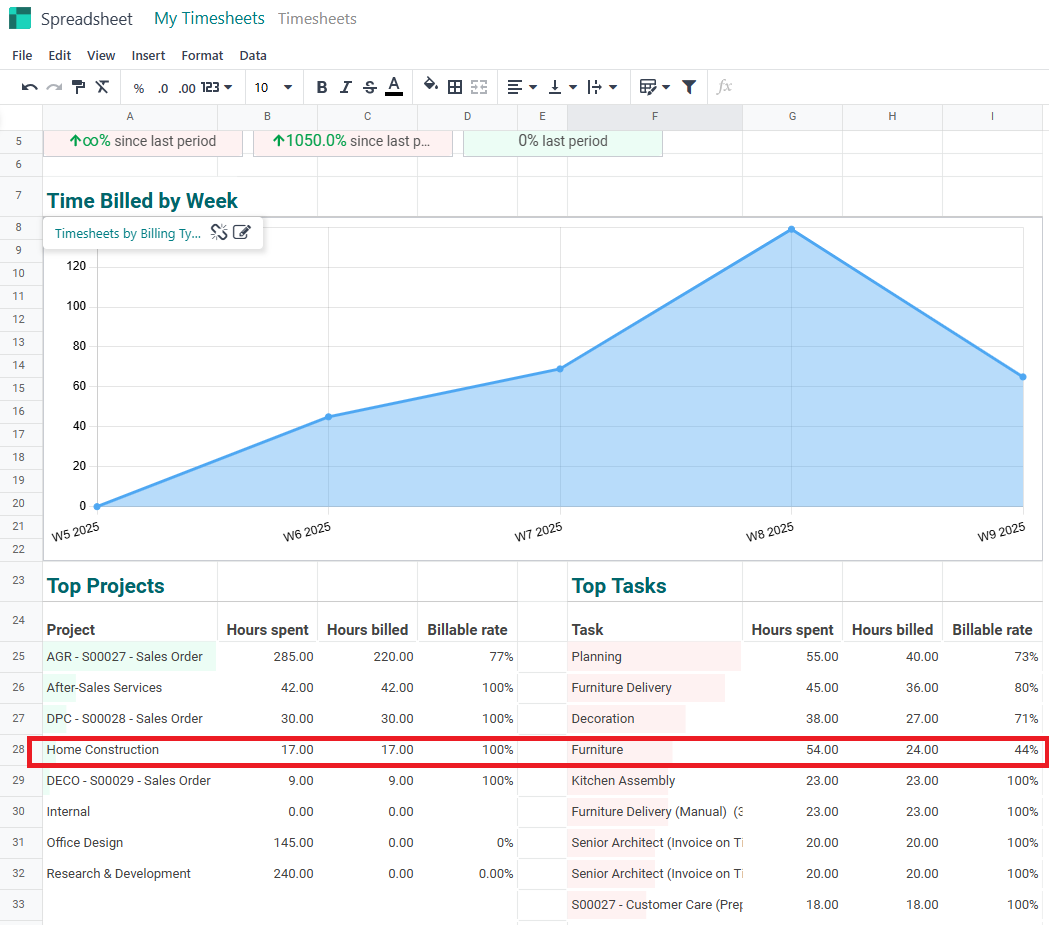The image size is (1049, 925).
Task: Click the W8 2025 chart data point
Action: [791, 229]
